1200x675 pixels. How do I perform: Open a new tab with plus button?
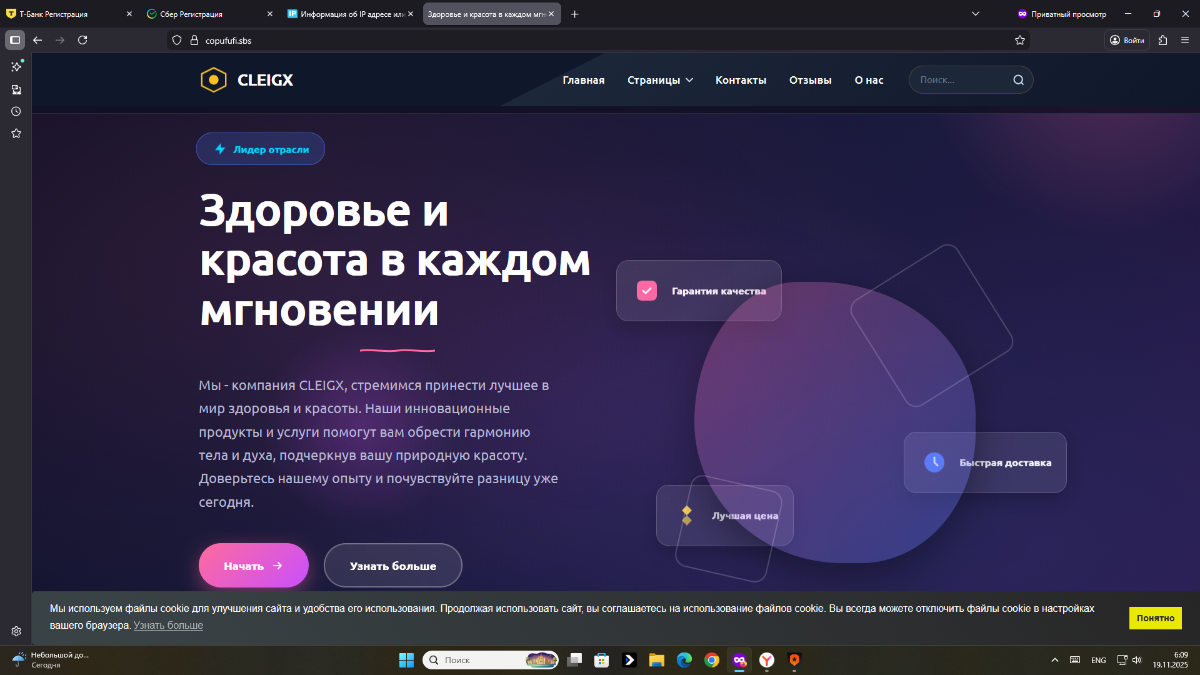[x=574, y=14]
